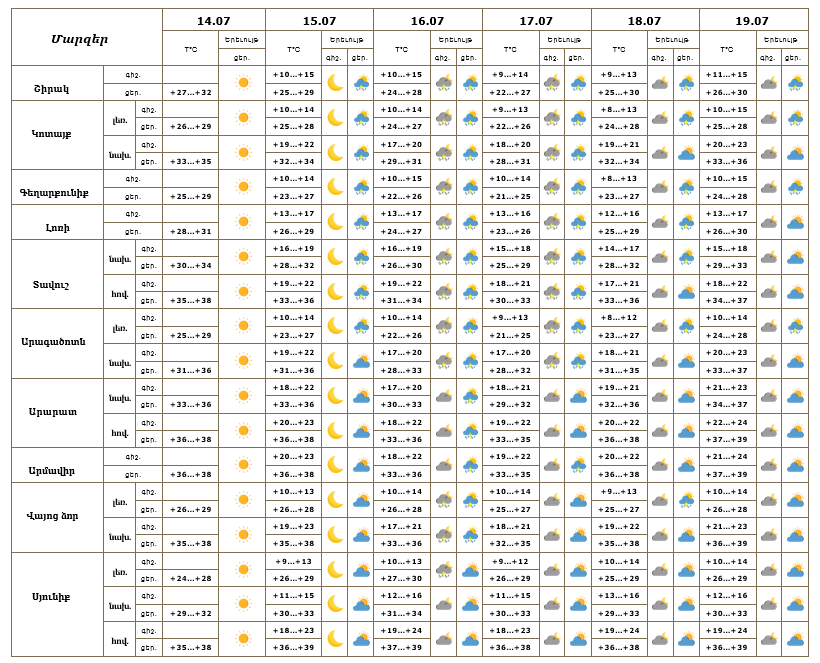Click Գեղարքունիք moon icon in the 15.07 column

pos(335,187)
